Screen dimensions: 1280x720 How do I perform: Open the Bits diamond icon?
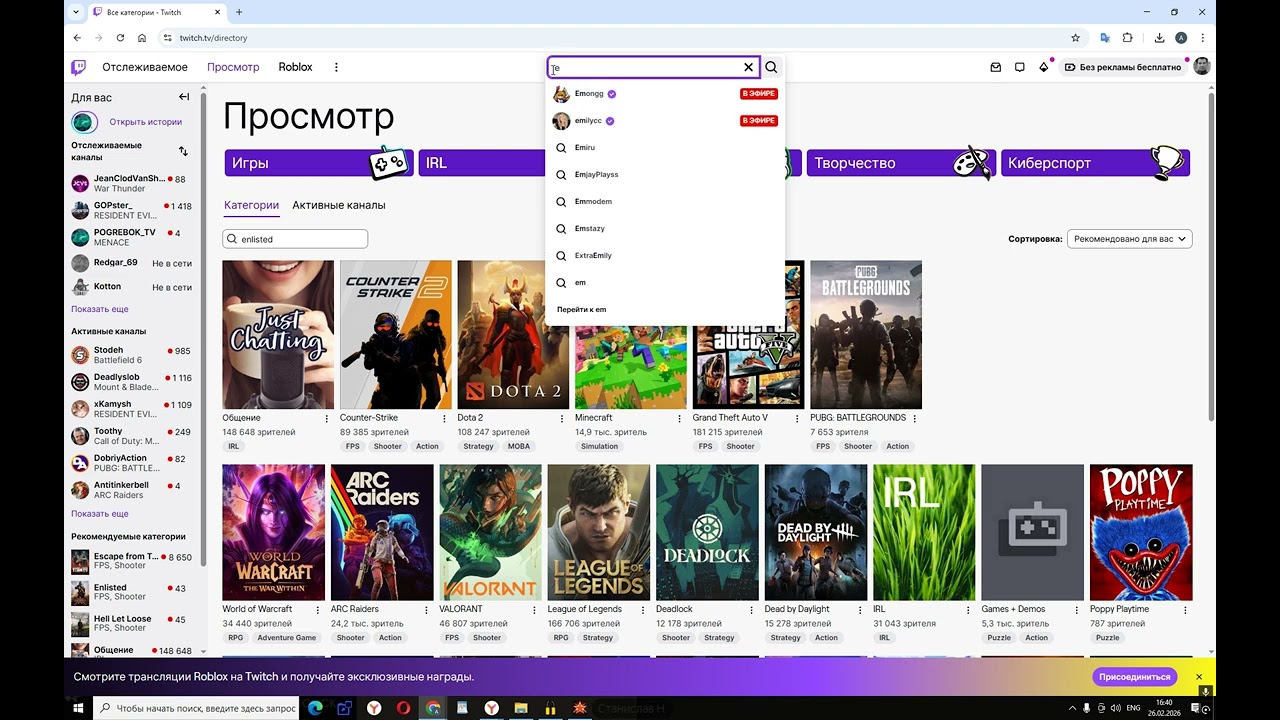[1044, 67]
